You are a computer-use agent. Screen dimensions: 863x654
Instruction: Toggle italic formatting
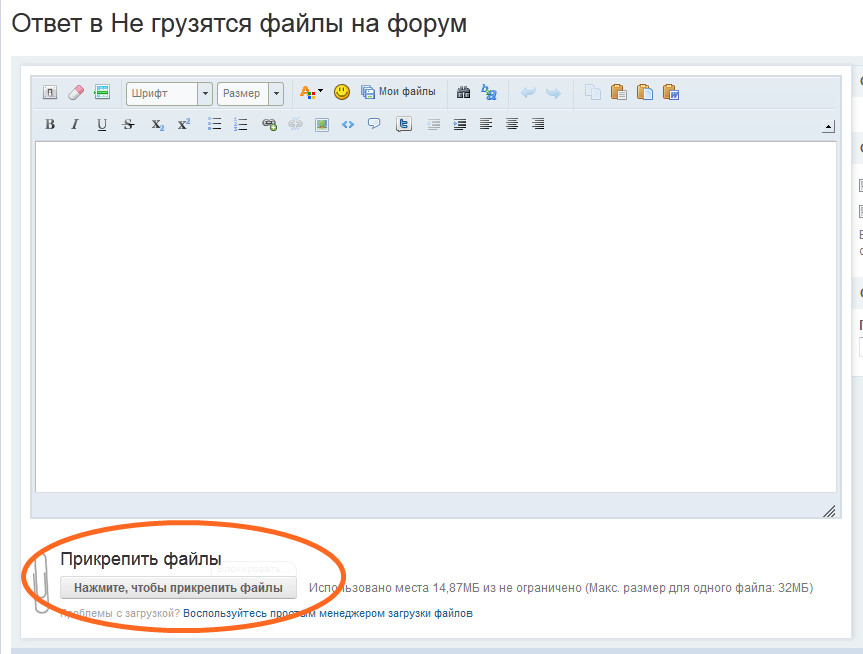pos(75,124)
